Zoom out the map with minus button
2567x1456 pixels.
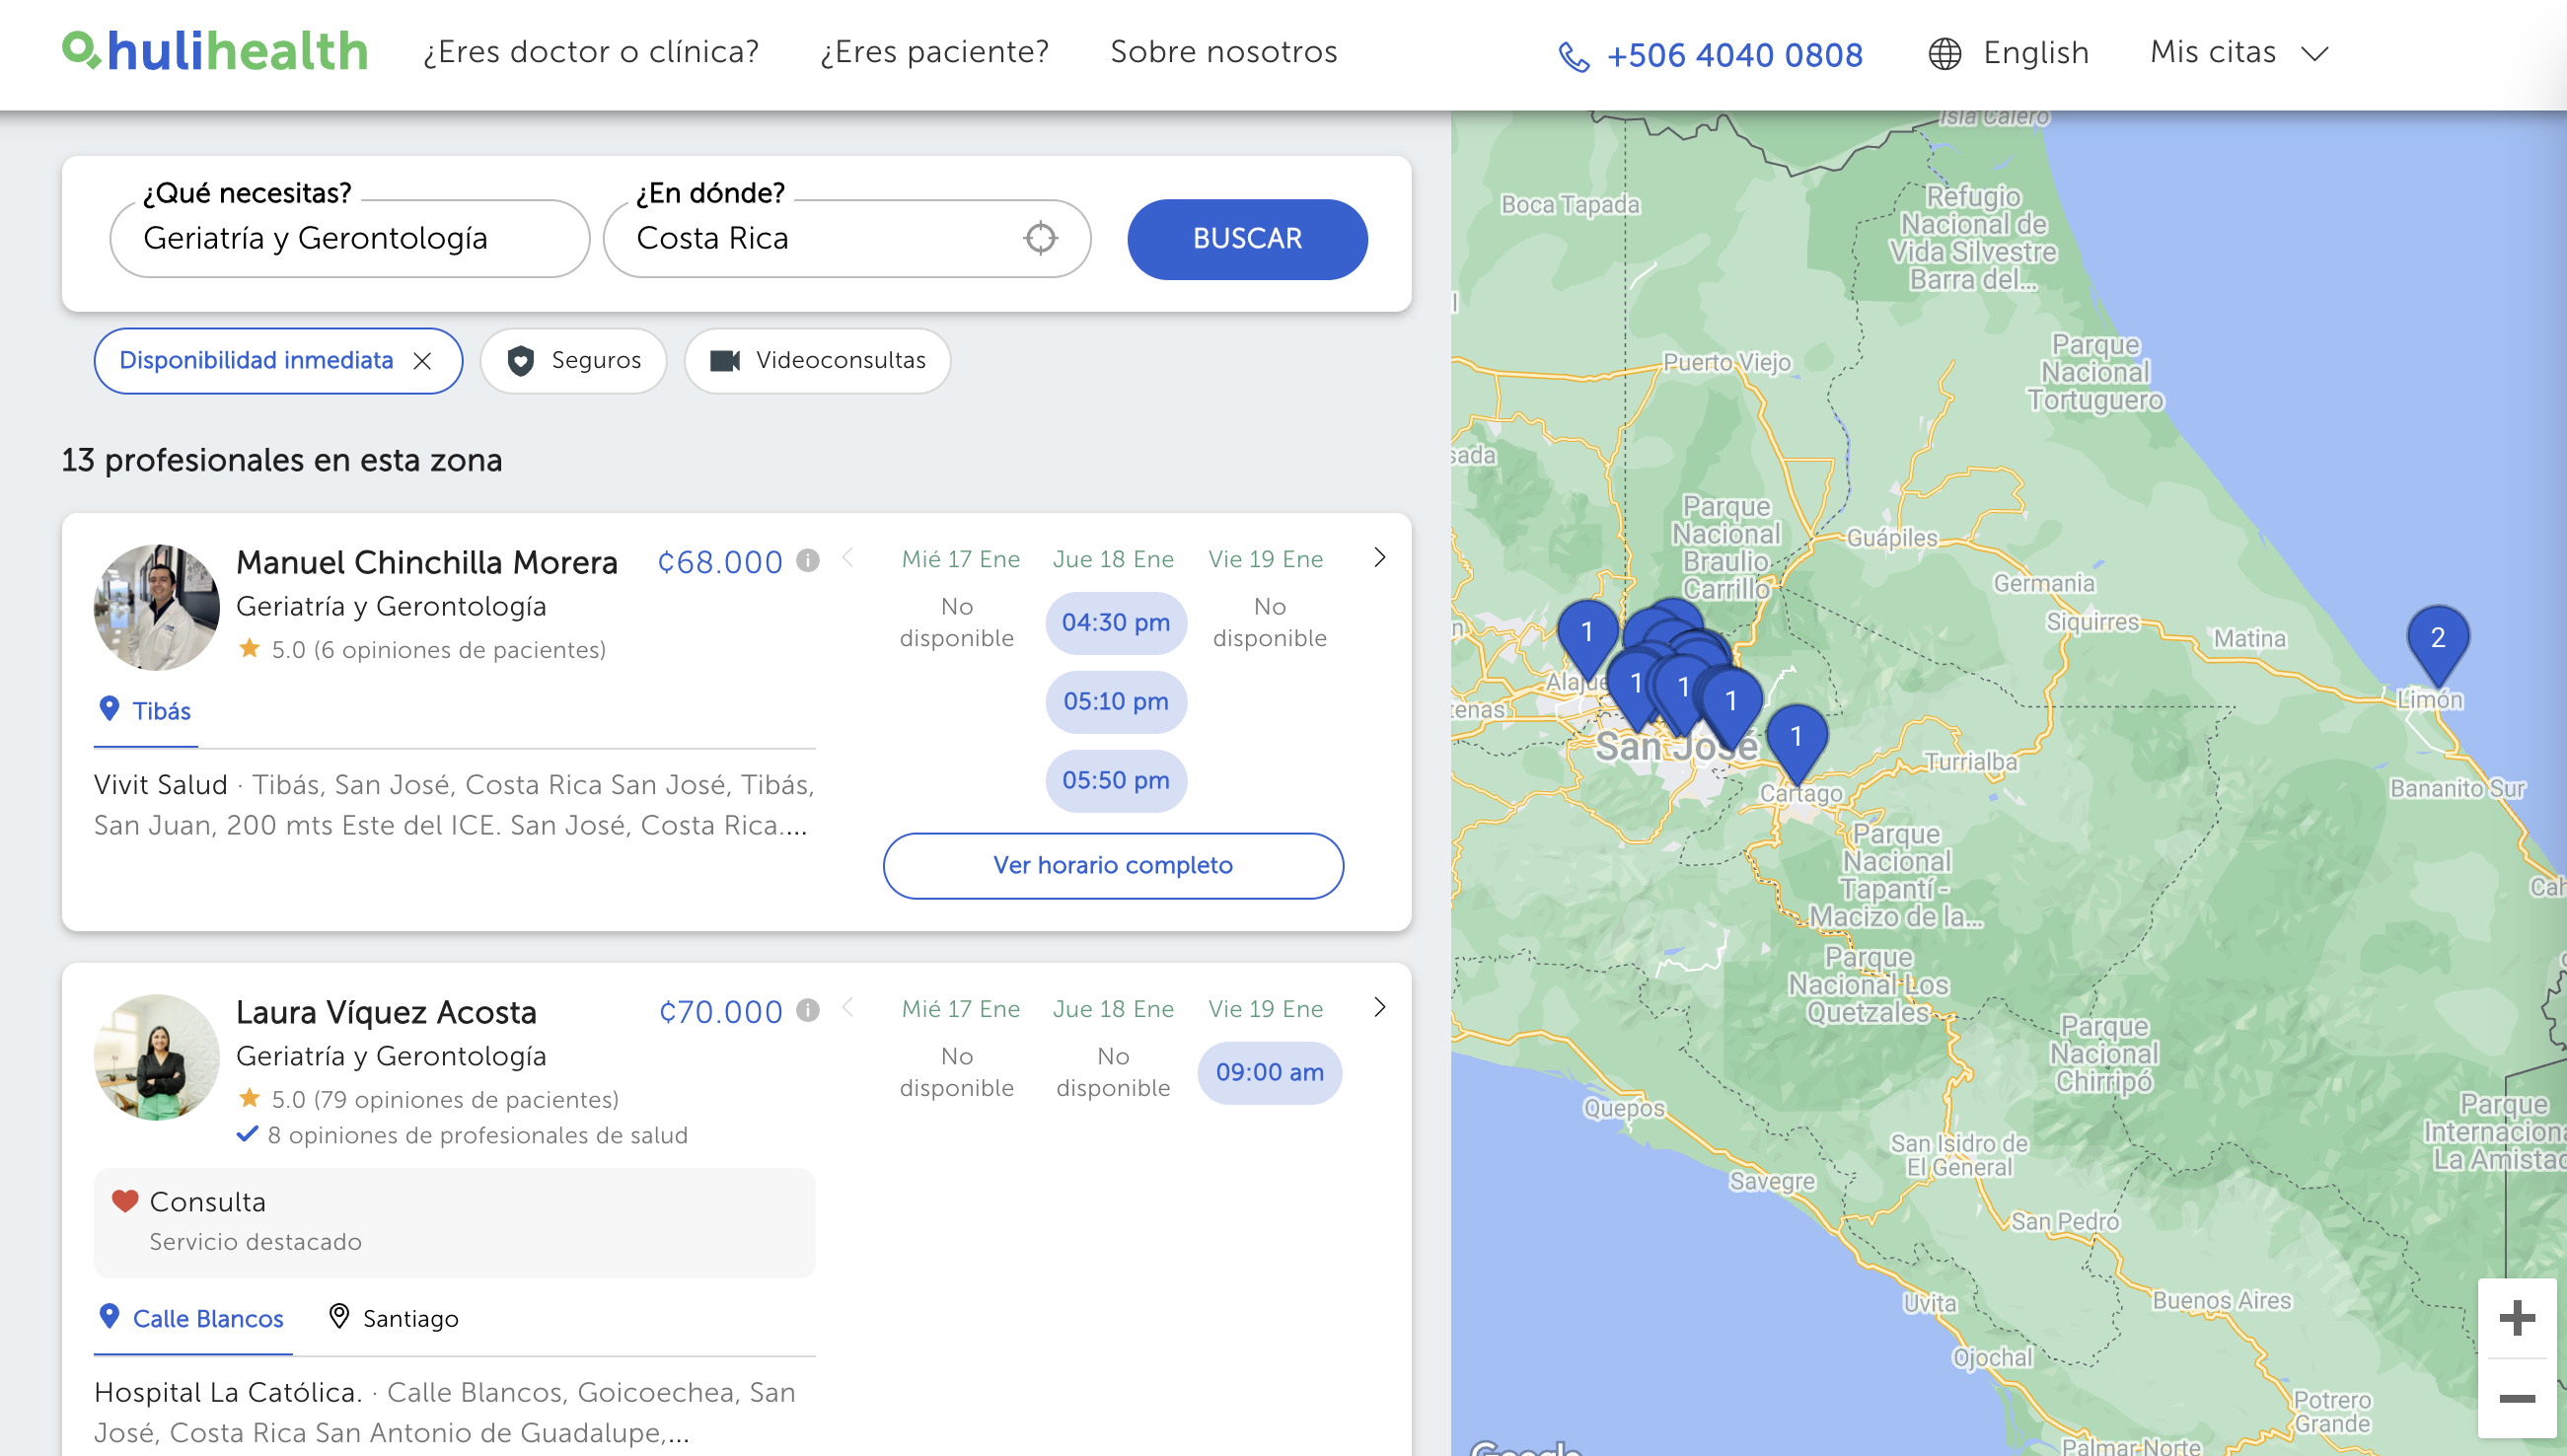(2516, 1398)
